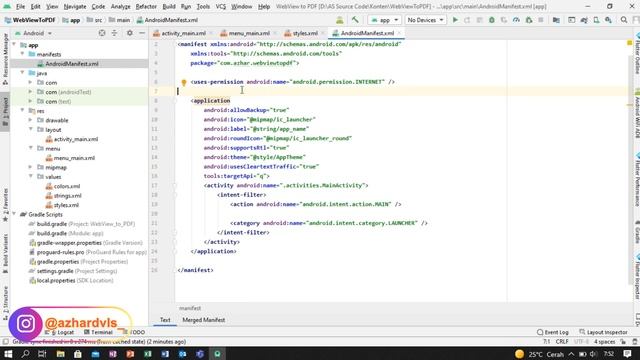Open the app run configuration dropdown
Image resolution: width=640 pixels, height=360 pixels.
coord(384,20)
